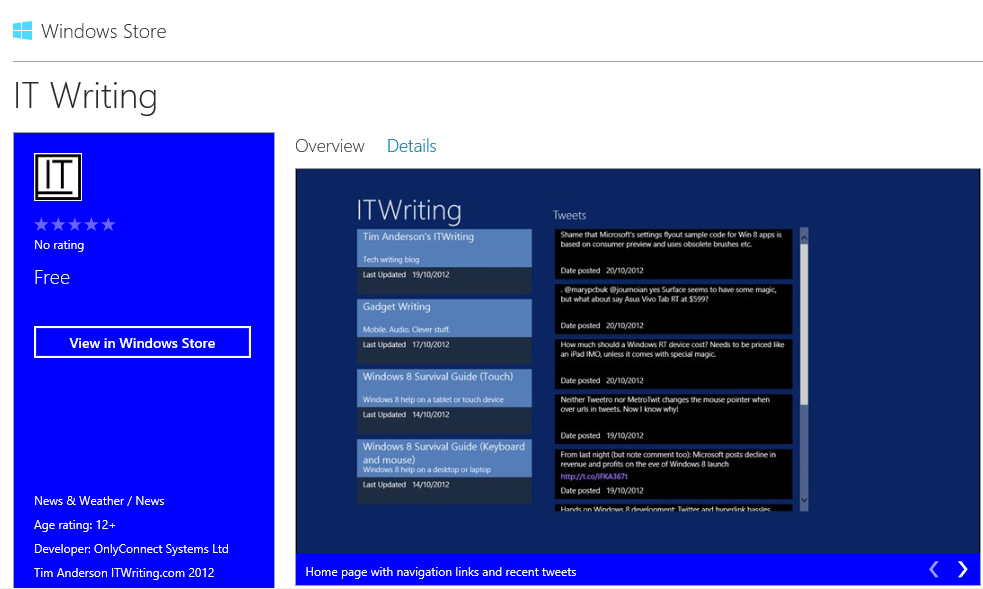Click Windows 8 Survival Guide (Keyboard and mouse) tile
Screen dimensions: 983x589
(444, 471)
